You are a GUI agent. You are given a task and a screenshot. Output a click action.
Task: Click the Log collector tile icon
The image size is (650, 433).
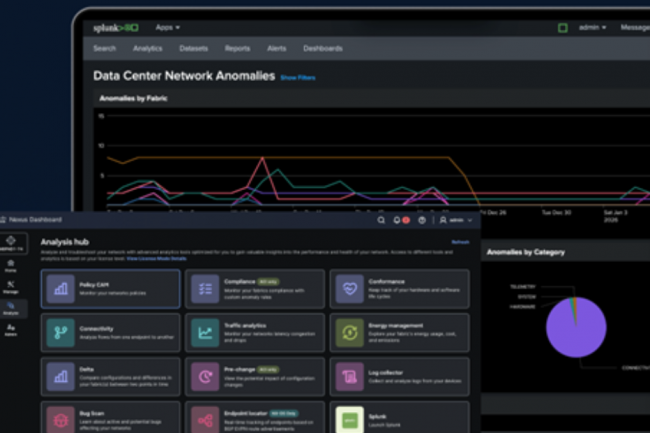pyautogui.click(x=350, y=376)
